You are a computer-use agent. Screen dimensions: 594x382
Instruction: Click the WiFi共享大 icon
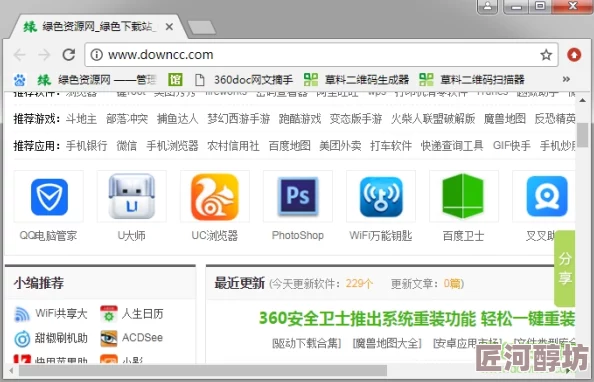pyautogui.click(x=22, y=314)
